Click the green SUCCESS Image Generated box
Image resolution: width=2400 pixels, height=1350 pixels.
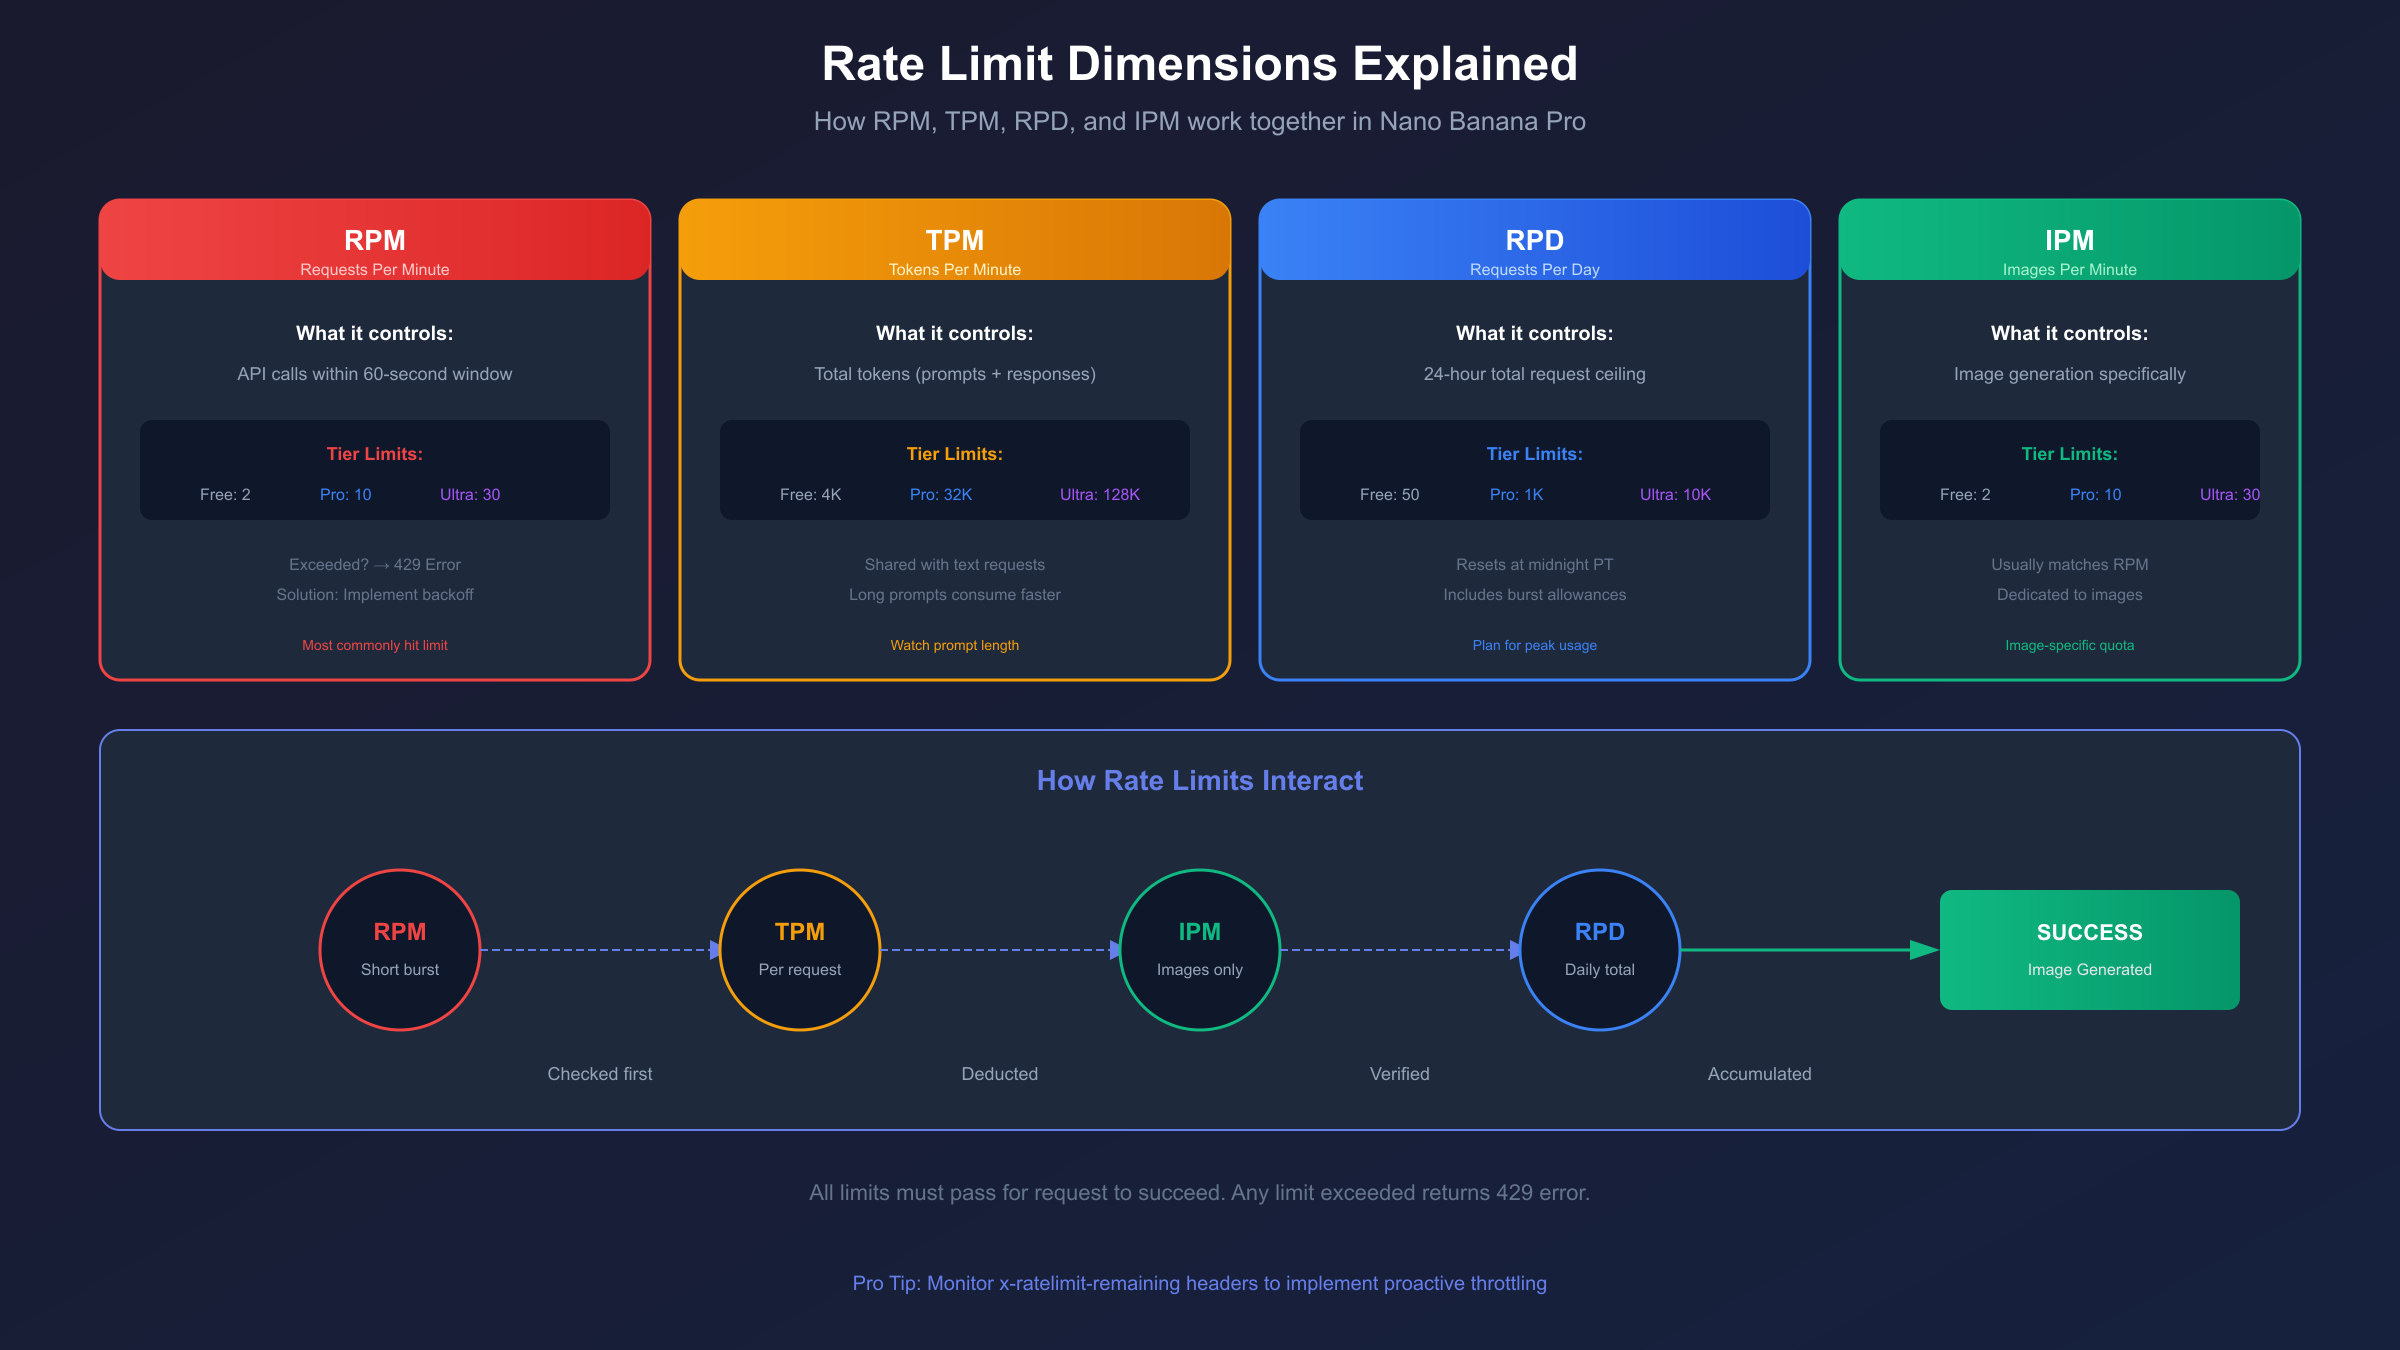pos(2089,949)
